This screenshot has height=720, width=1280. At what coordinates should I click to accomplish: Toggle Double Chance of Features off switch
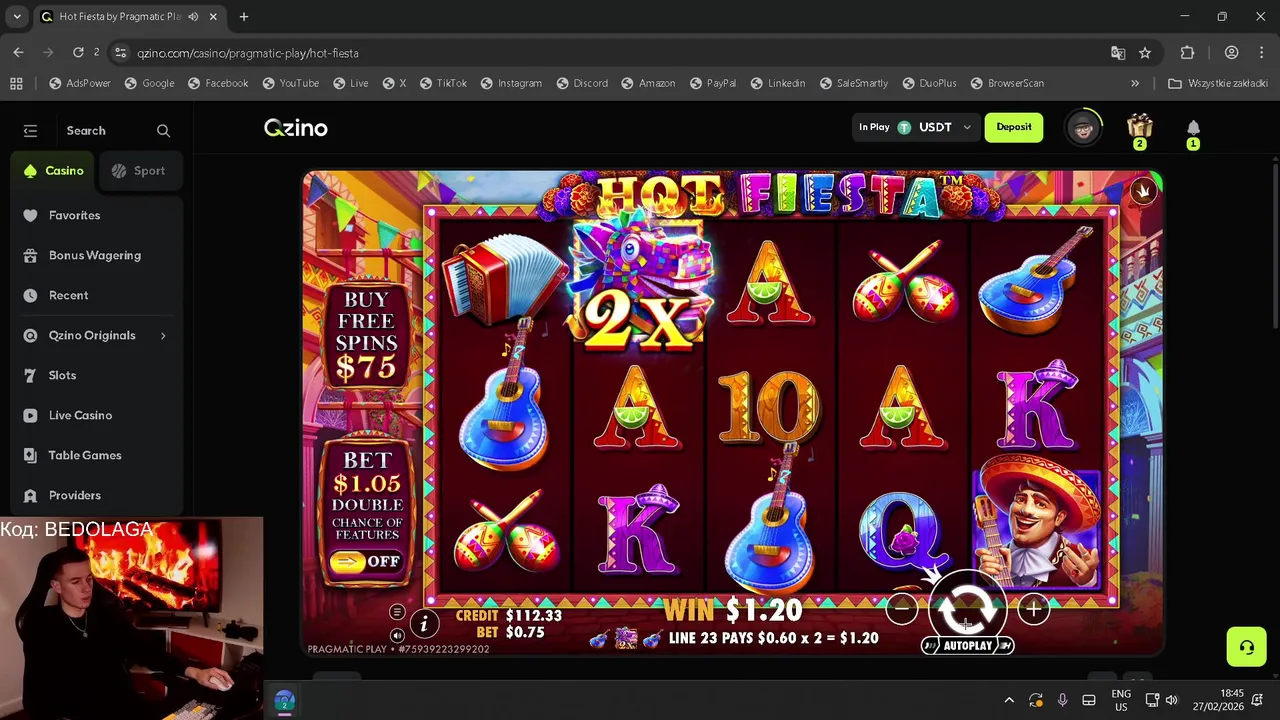point(367,561)
